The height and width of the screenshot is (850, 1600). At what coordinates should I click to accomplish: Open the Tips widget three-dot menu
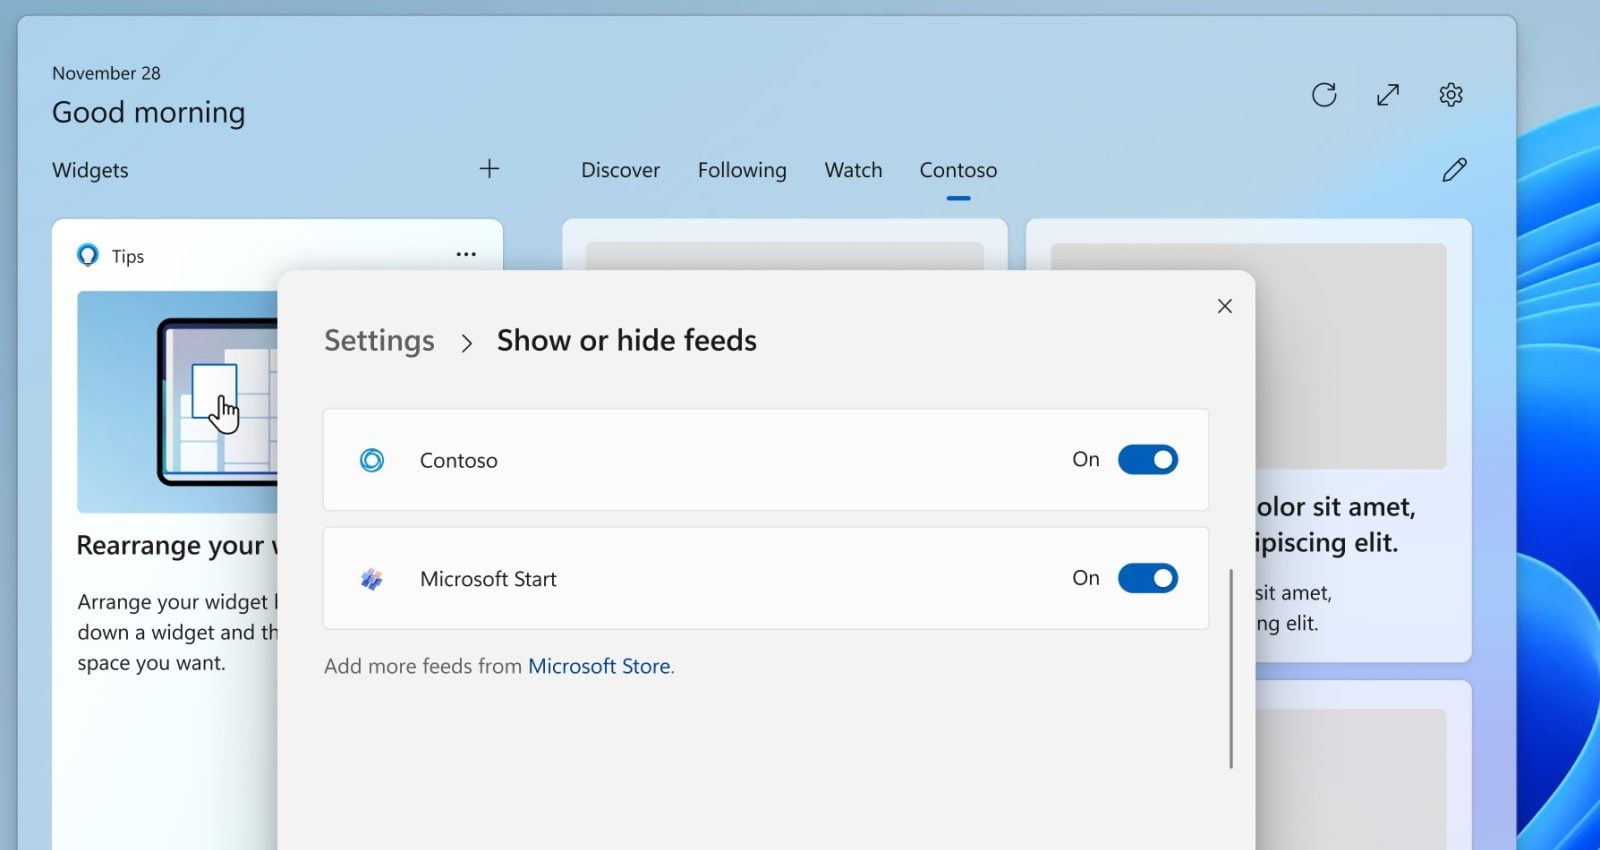(x=466, y=255)
